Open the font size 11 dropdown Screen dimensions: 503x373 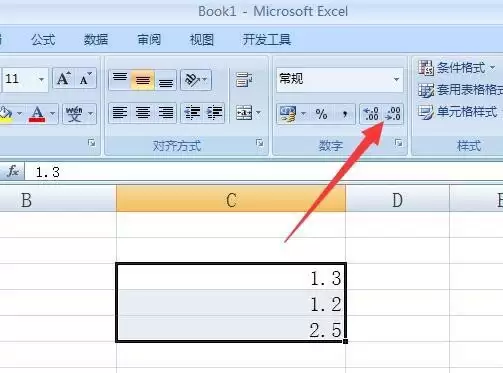(x=41, y=80)
